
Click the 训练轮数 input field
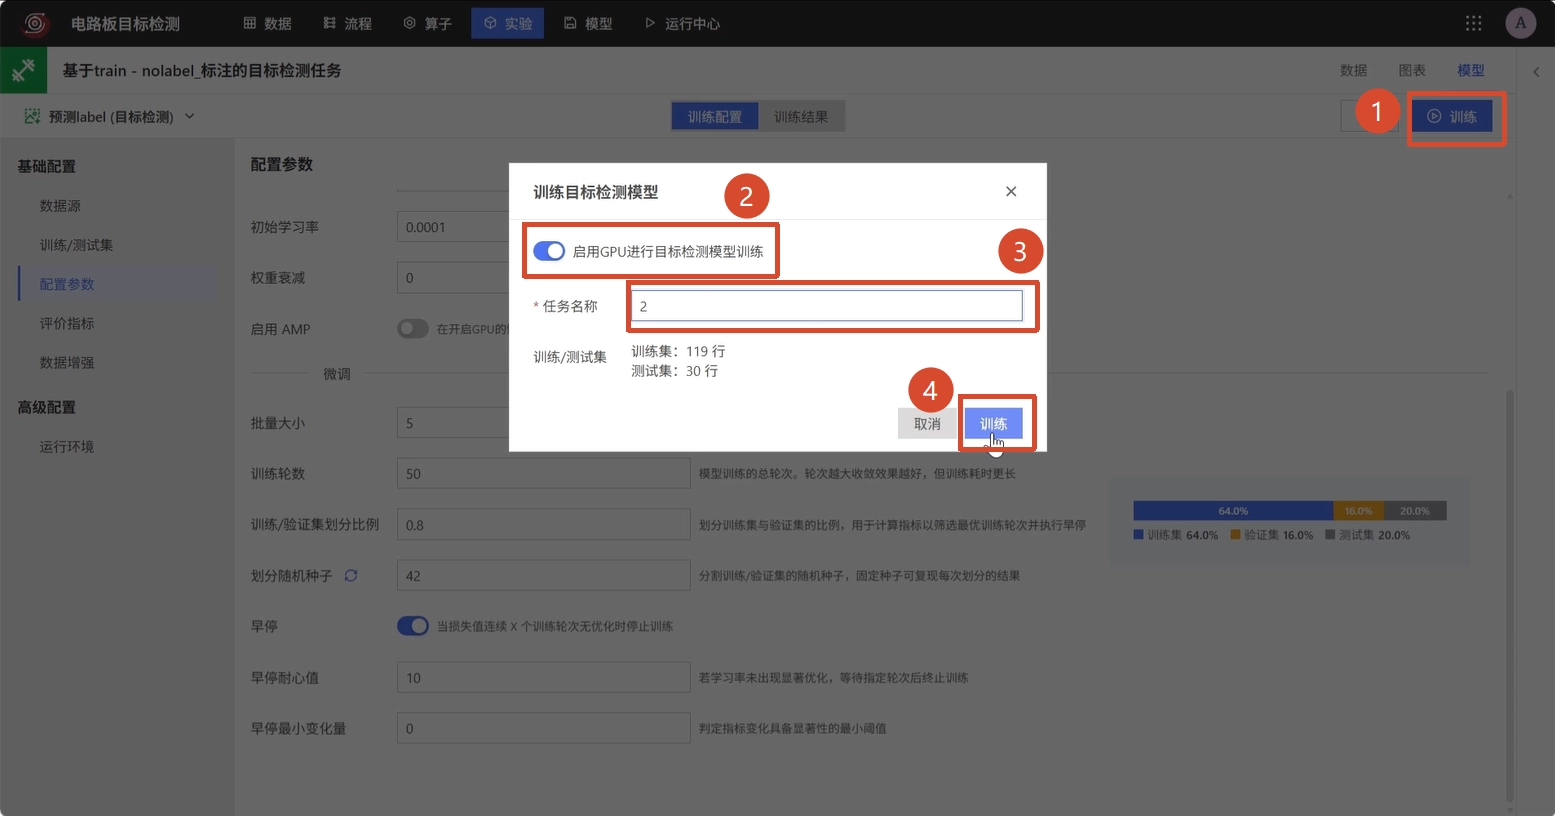[543, 474]
